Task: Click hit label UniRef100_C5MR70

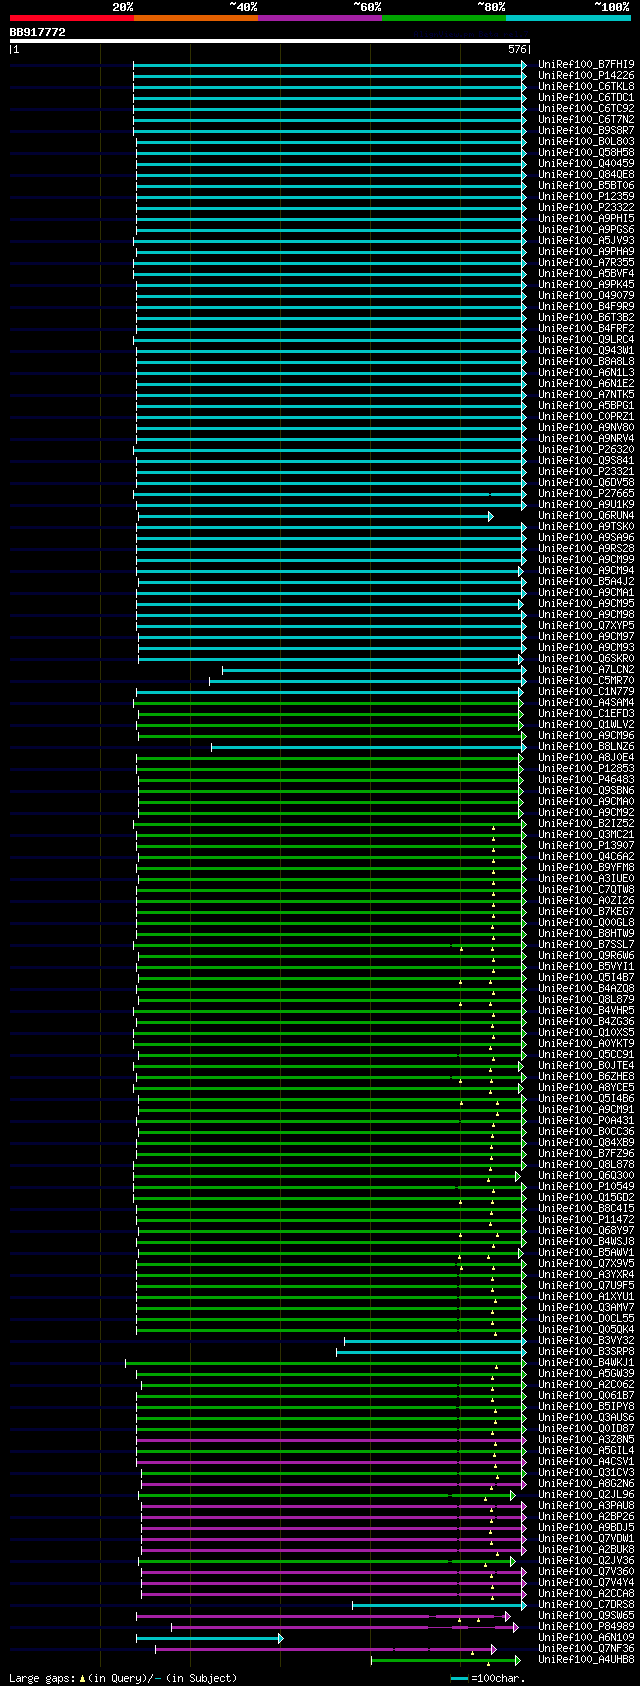Action: click(586, 681)
